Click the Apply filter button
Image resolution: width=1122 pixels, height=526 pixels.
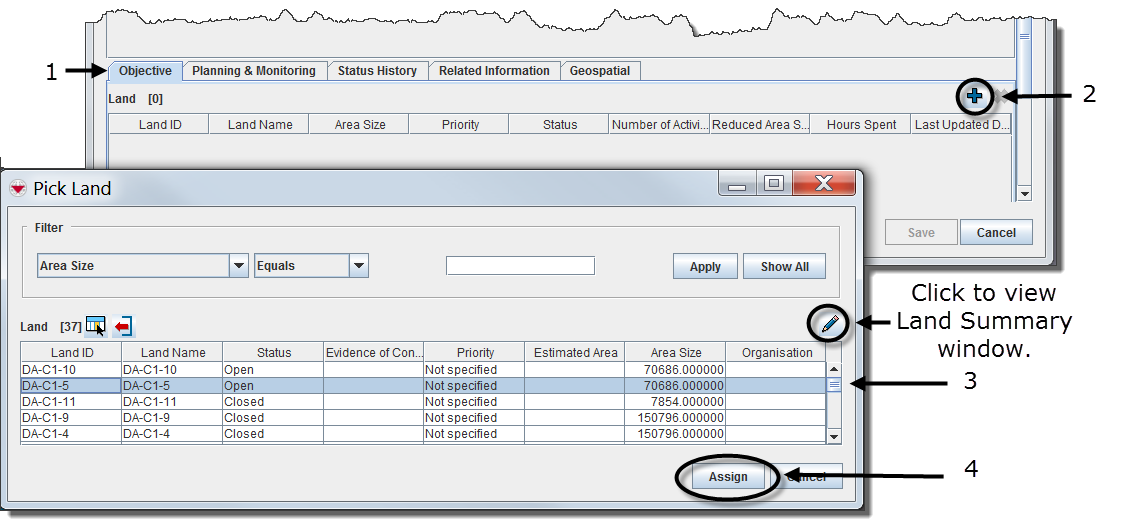(705, 267)
